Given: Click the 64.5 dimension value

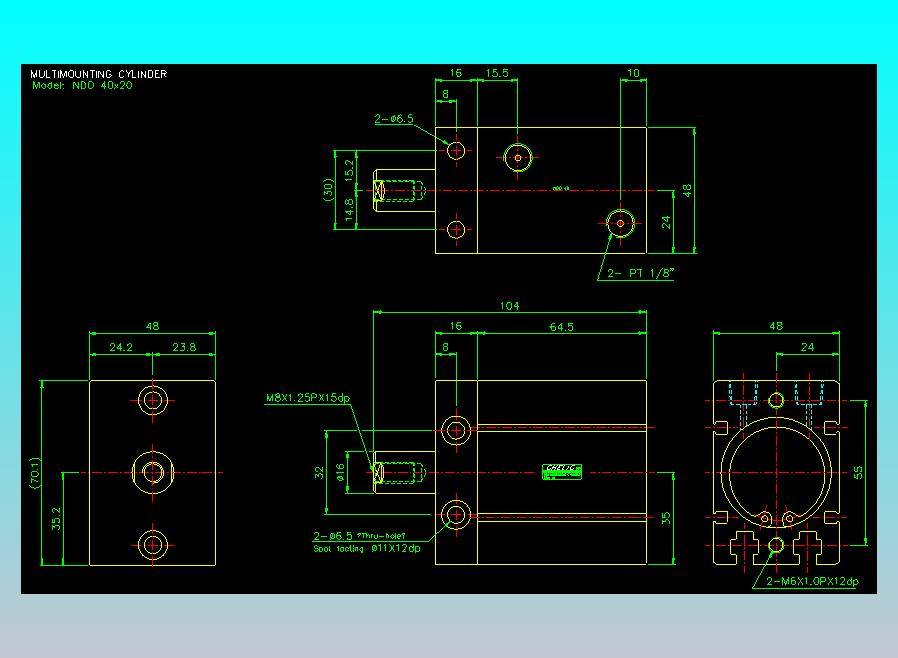Looking at the screenshot, I should [x=561, y=327].
